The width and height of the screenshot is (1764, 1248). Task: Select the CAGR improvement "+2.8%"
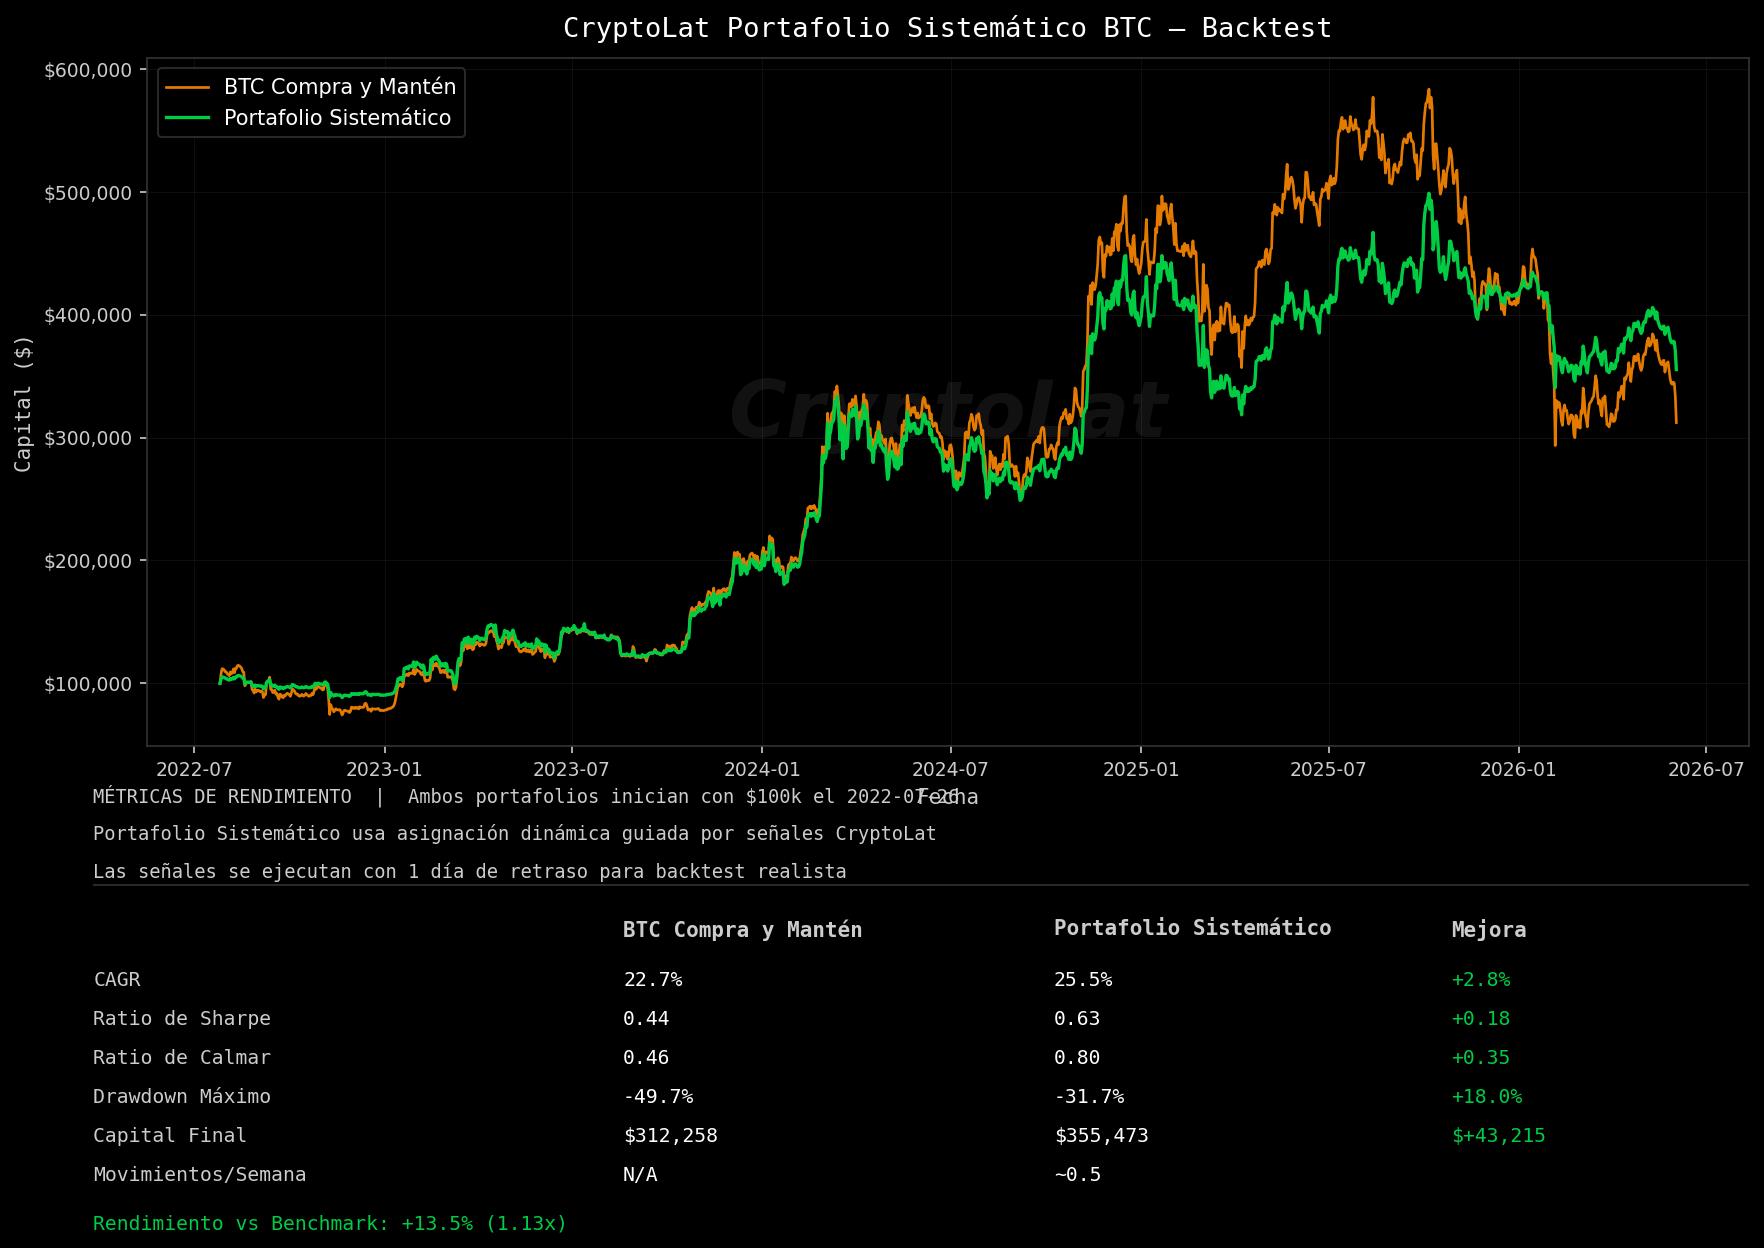point(1481,980)
